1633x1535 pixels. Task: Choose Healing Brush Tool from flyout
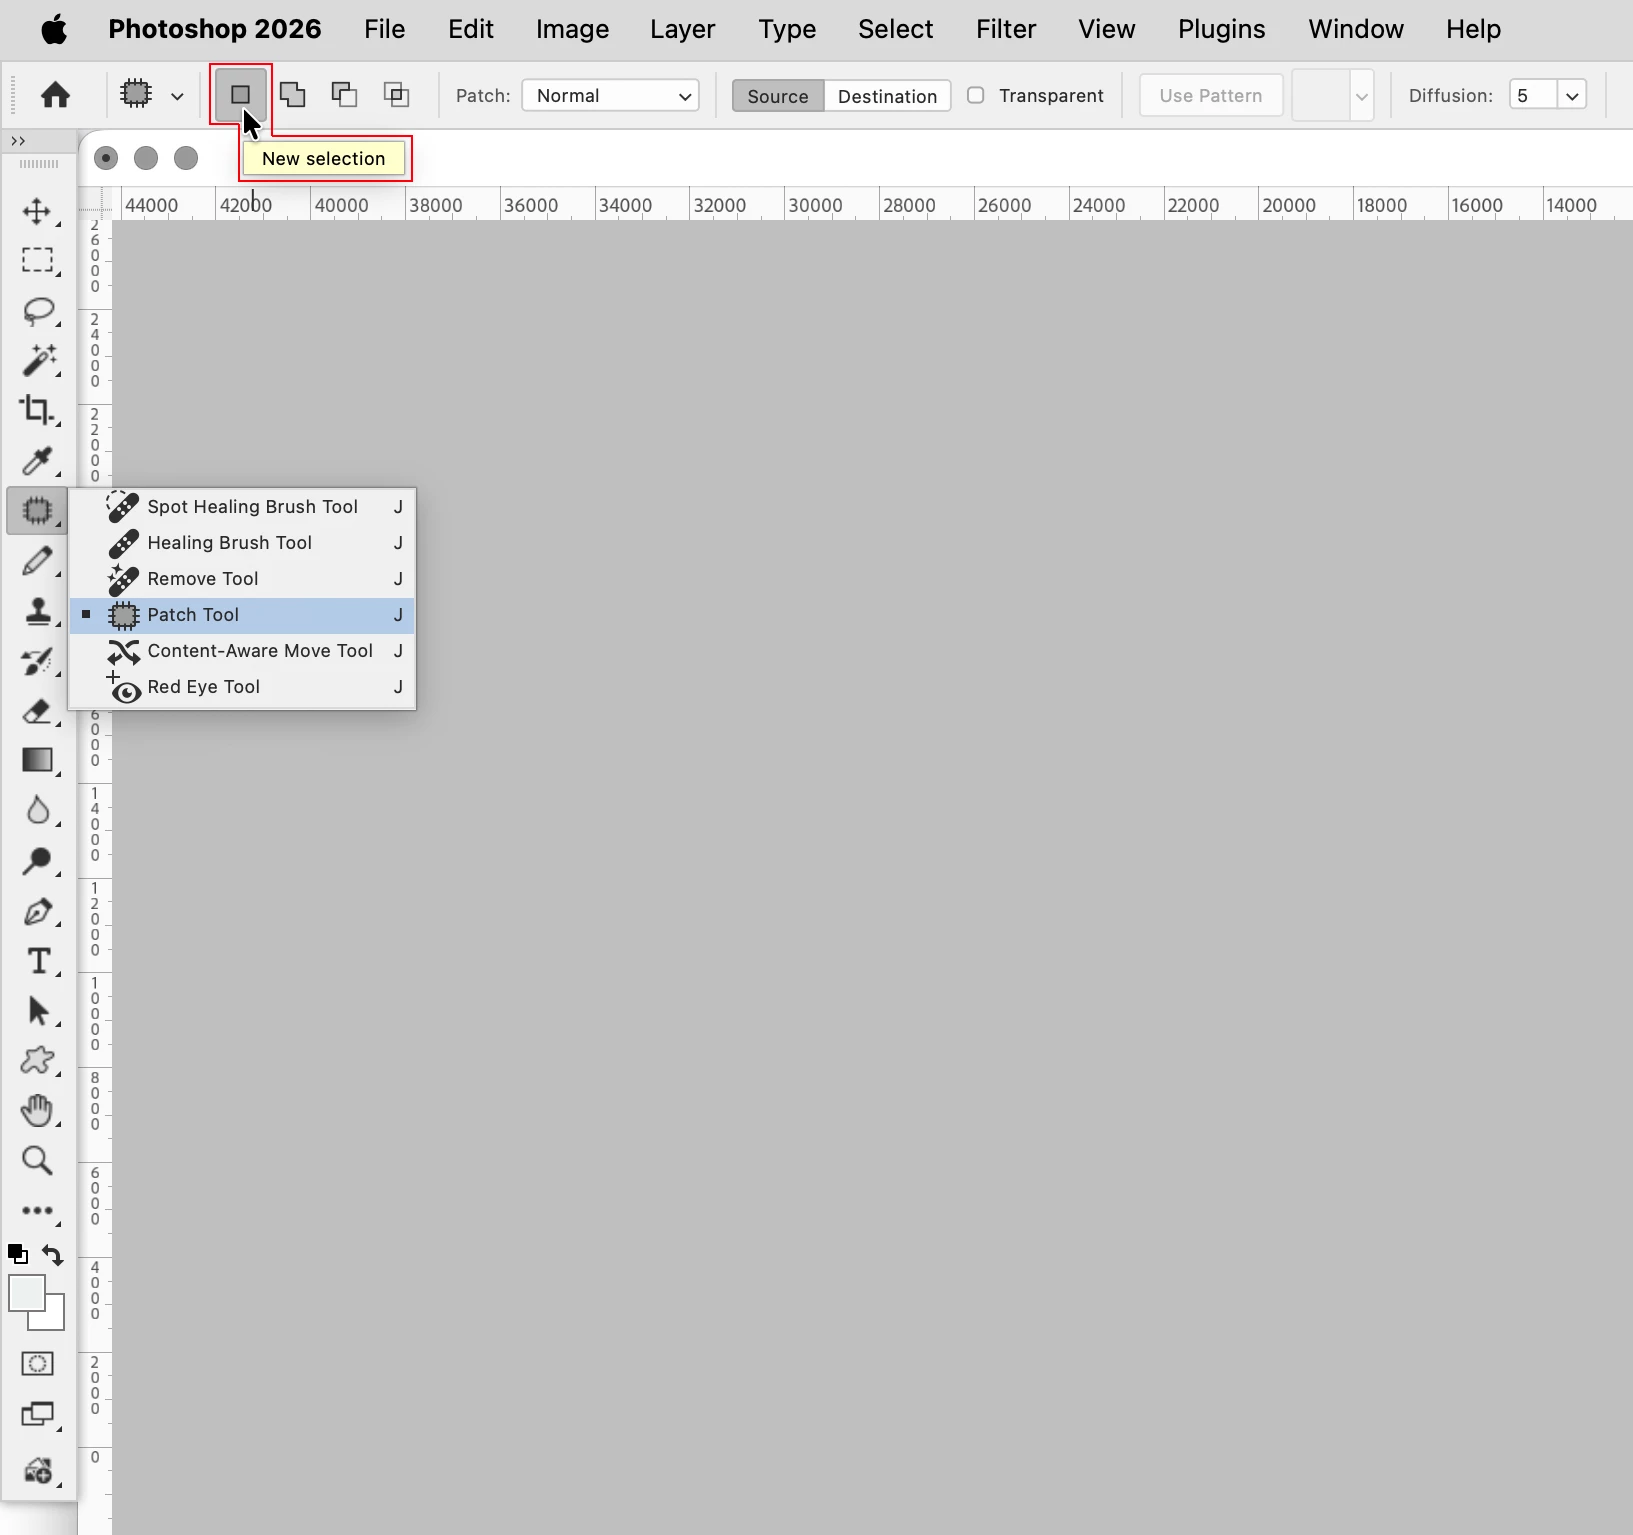click(x=242, y=543)
